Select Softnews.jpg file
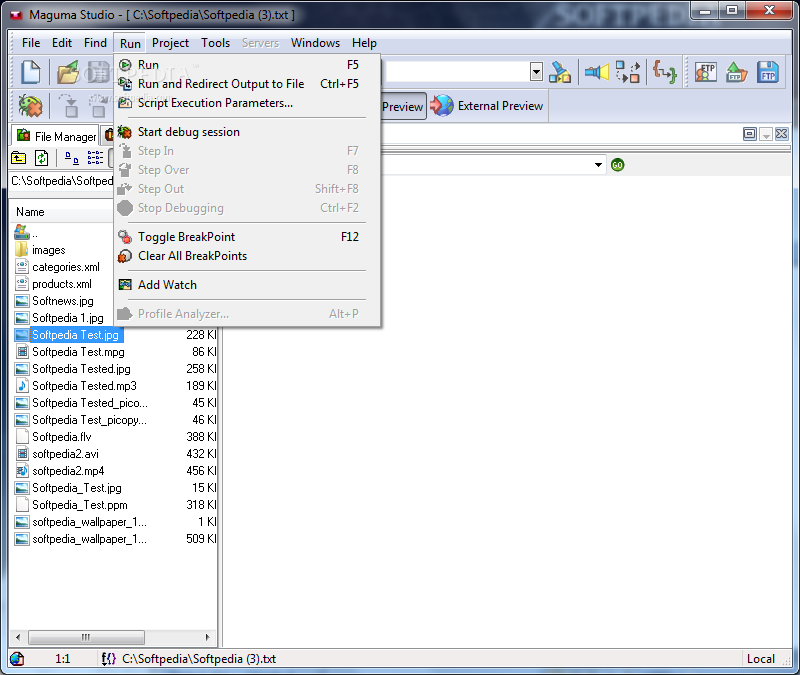Viewport: 800px width, 675px height. (63, 301)
